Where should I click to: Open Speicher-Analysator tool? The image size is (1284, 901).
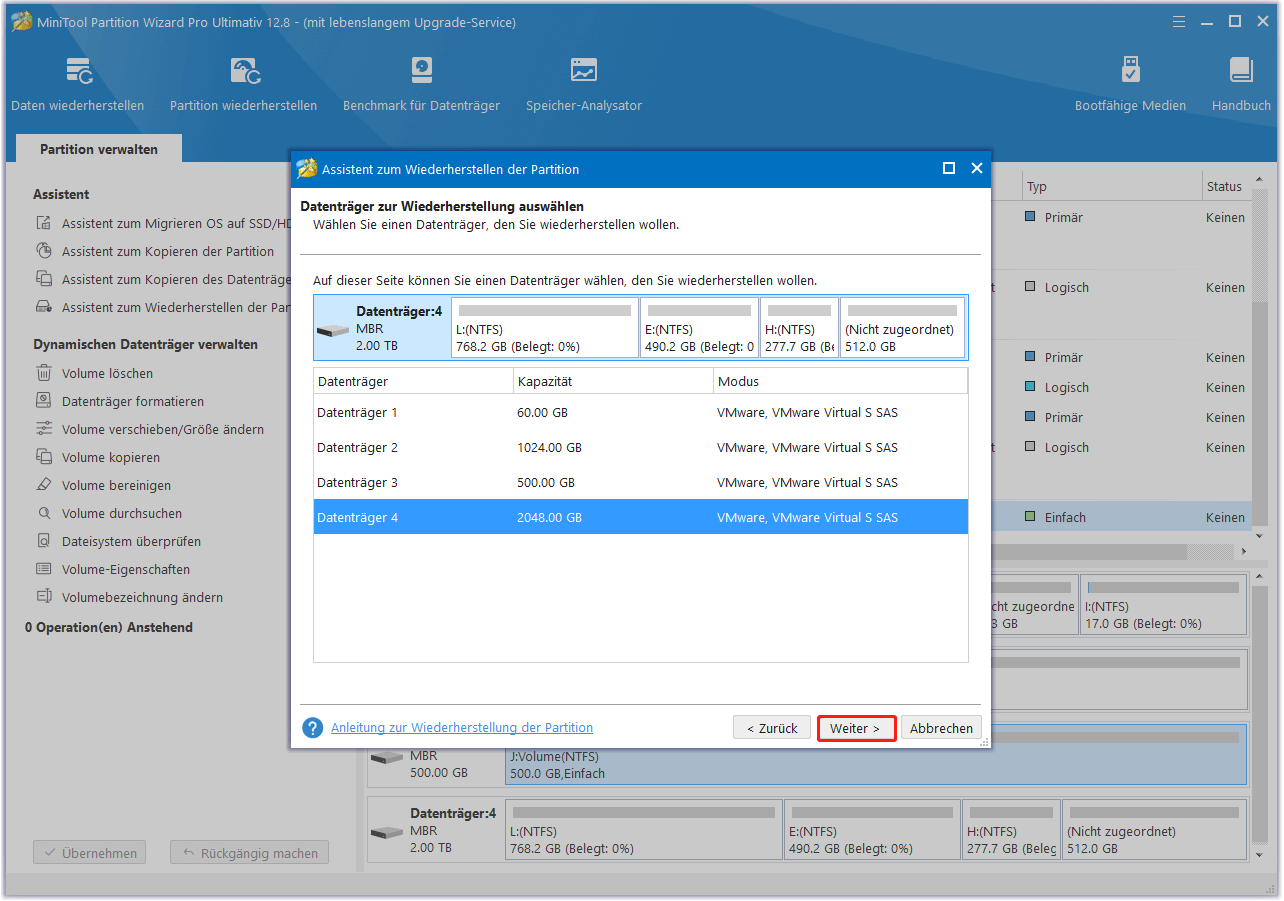point(584,85)
